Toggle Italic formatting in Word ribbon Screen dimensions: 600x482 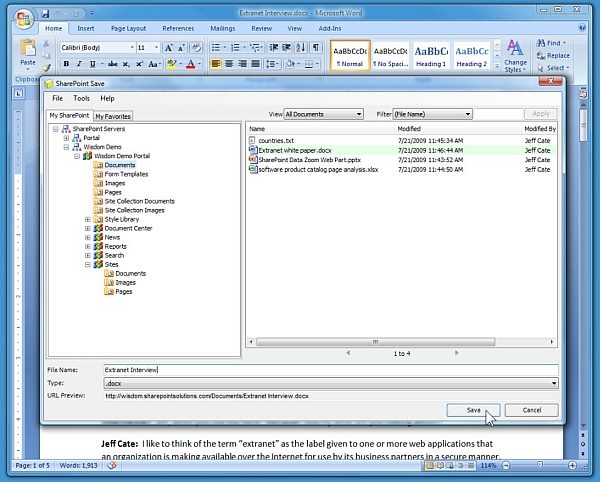pos(79,64)
